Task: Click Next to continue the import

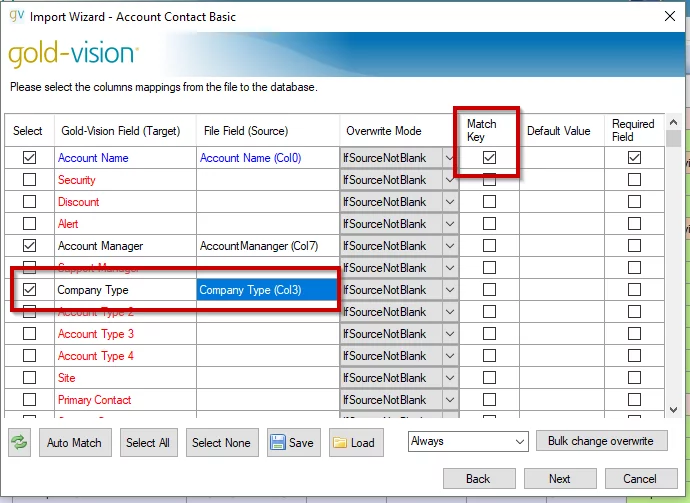Action: click(560, 478)
